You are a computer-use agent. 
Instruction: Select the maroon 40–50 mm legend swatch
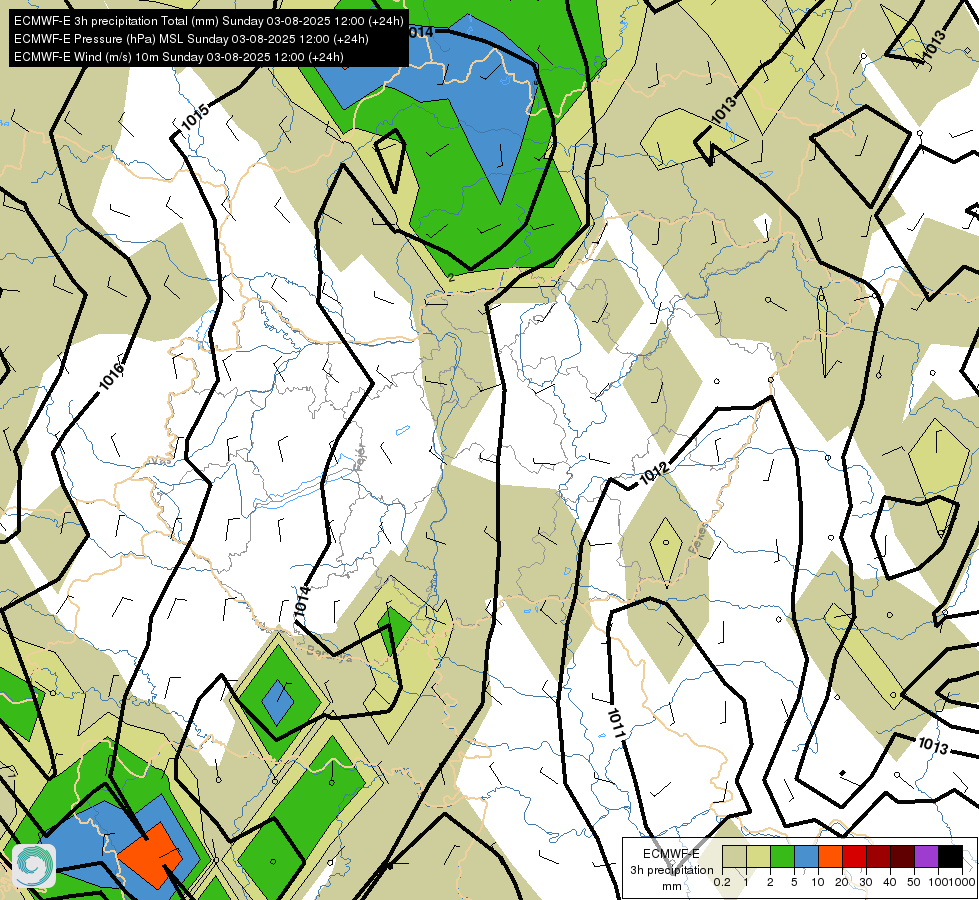pyautogui.click(x=902, y=857)
